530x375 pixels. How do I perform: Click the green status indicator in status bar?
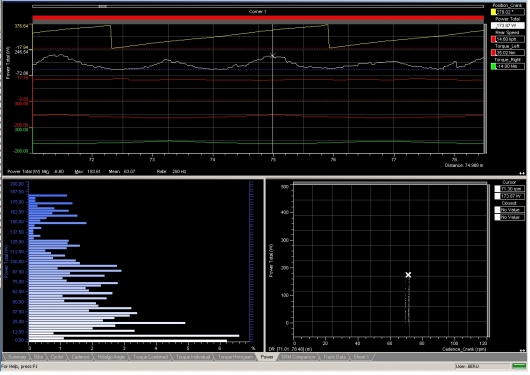point(519,366)
